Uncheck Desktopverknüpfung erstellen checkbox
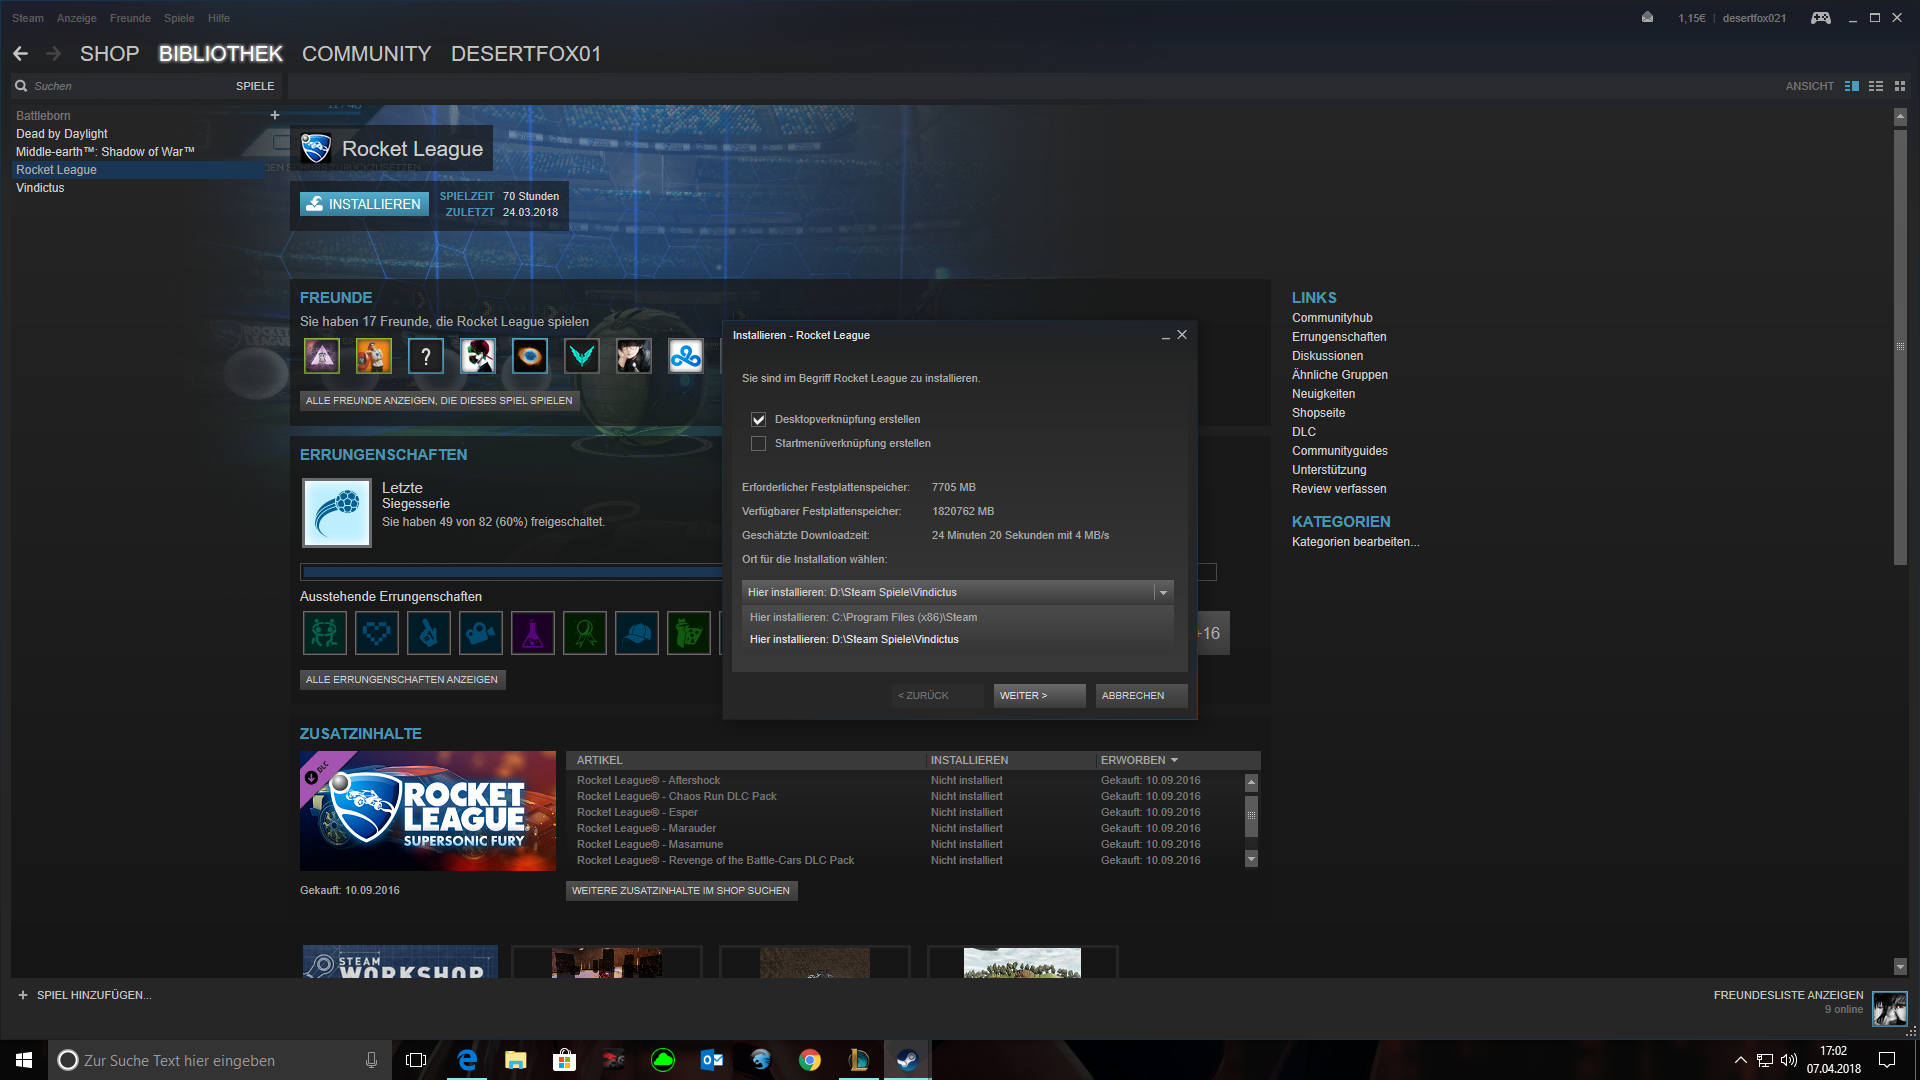The width and height of the screenshot is (1920, 1080). tap(758, 420)
